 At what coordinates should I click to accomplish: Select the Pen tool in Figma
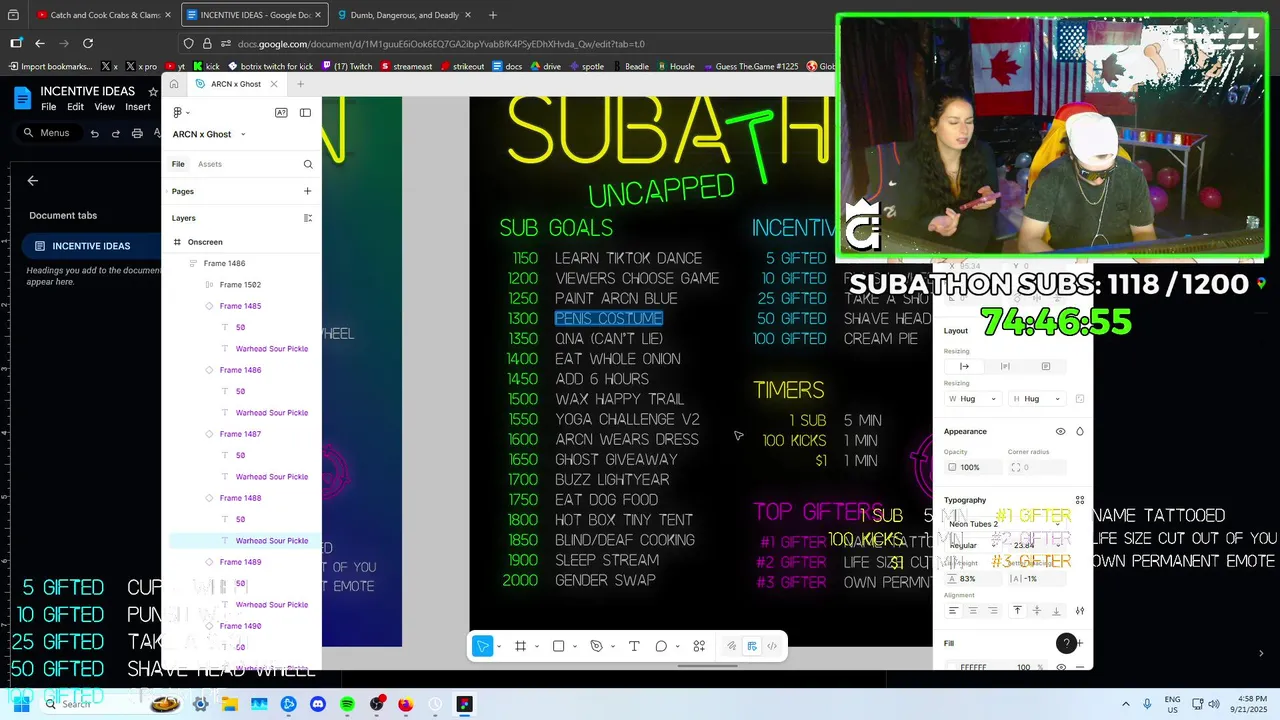(x=596, y=646)
